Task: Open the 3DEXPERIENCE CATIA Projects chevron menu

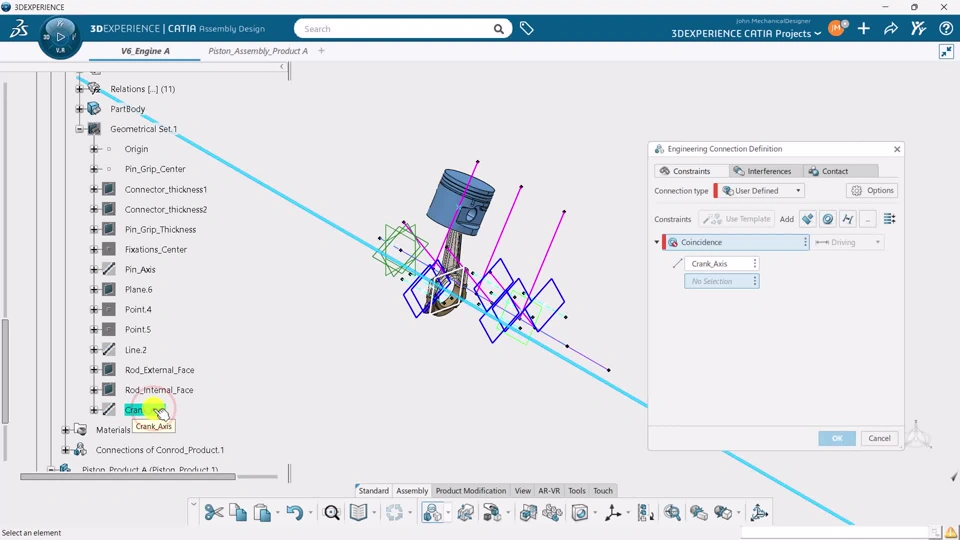Action: (x=817, y=34)
